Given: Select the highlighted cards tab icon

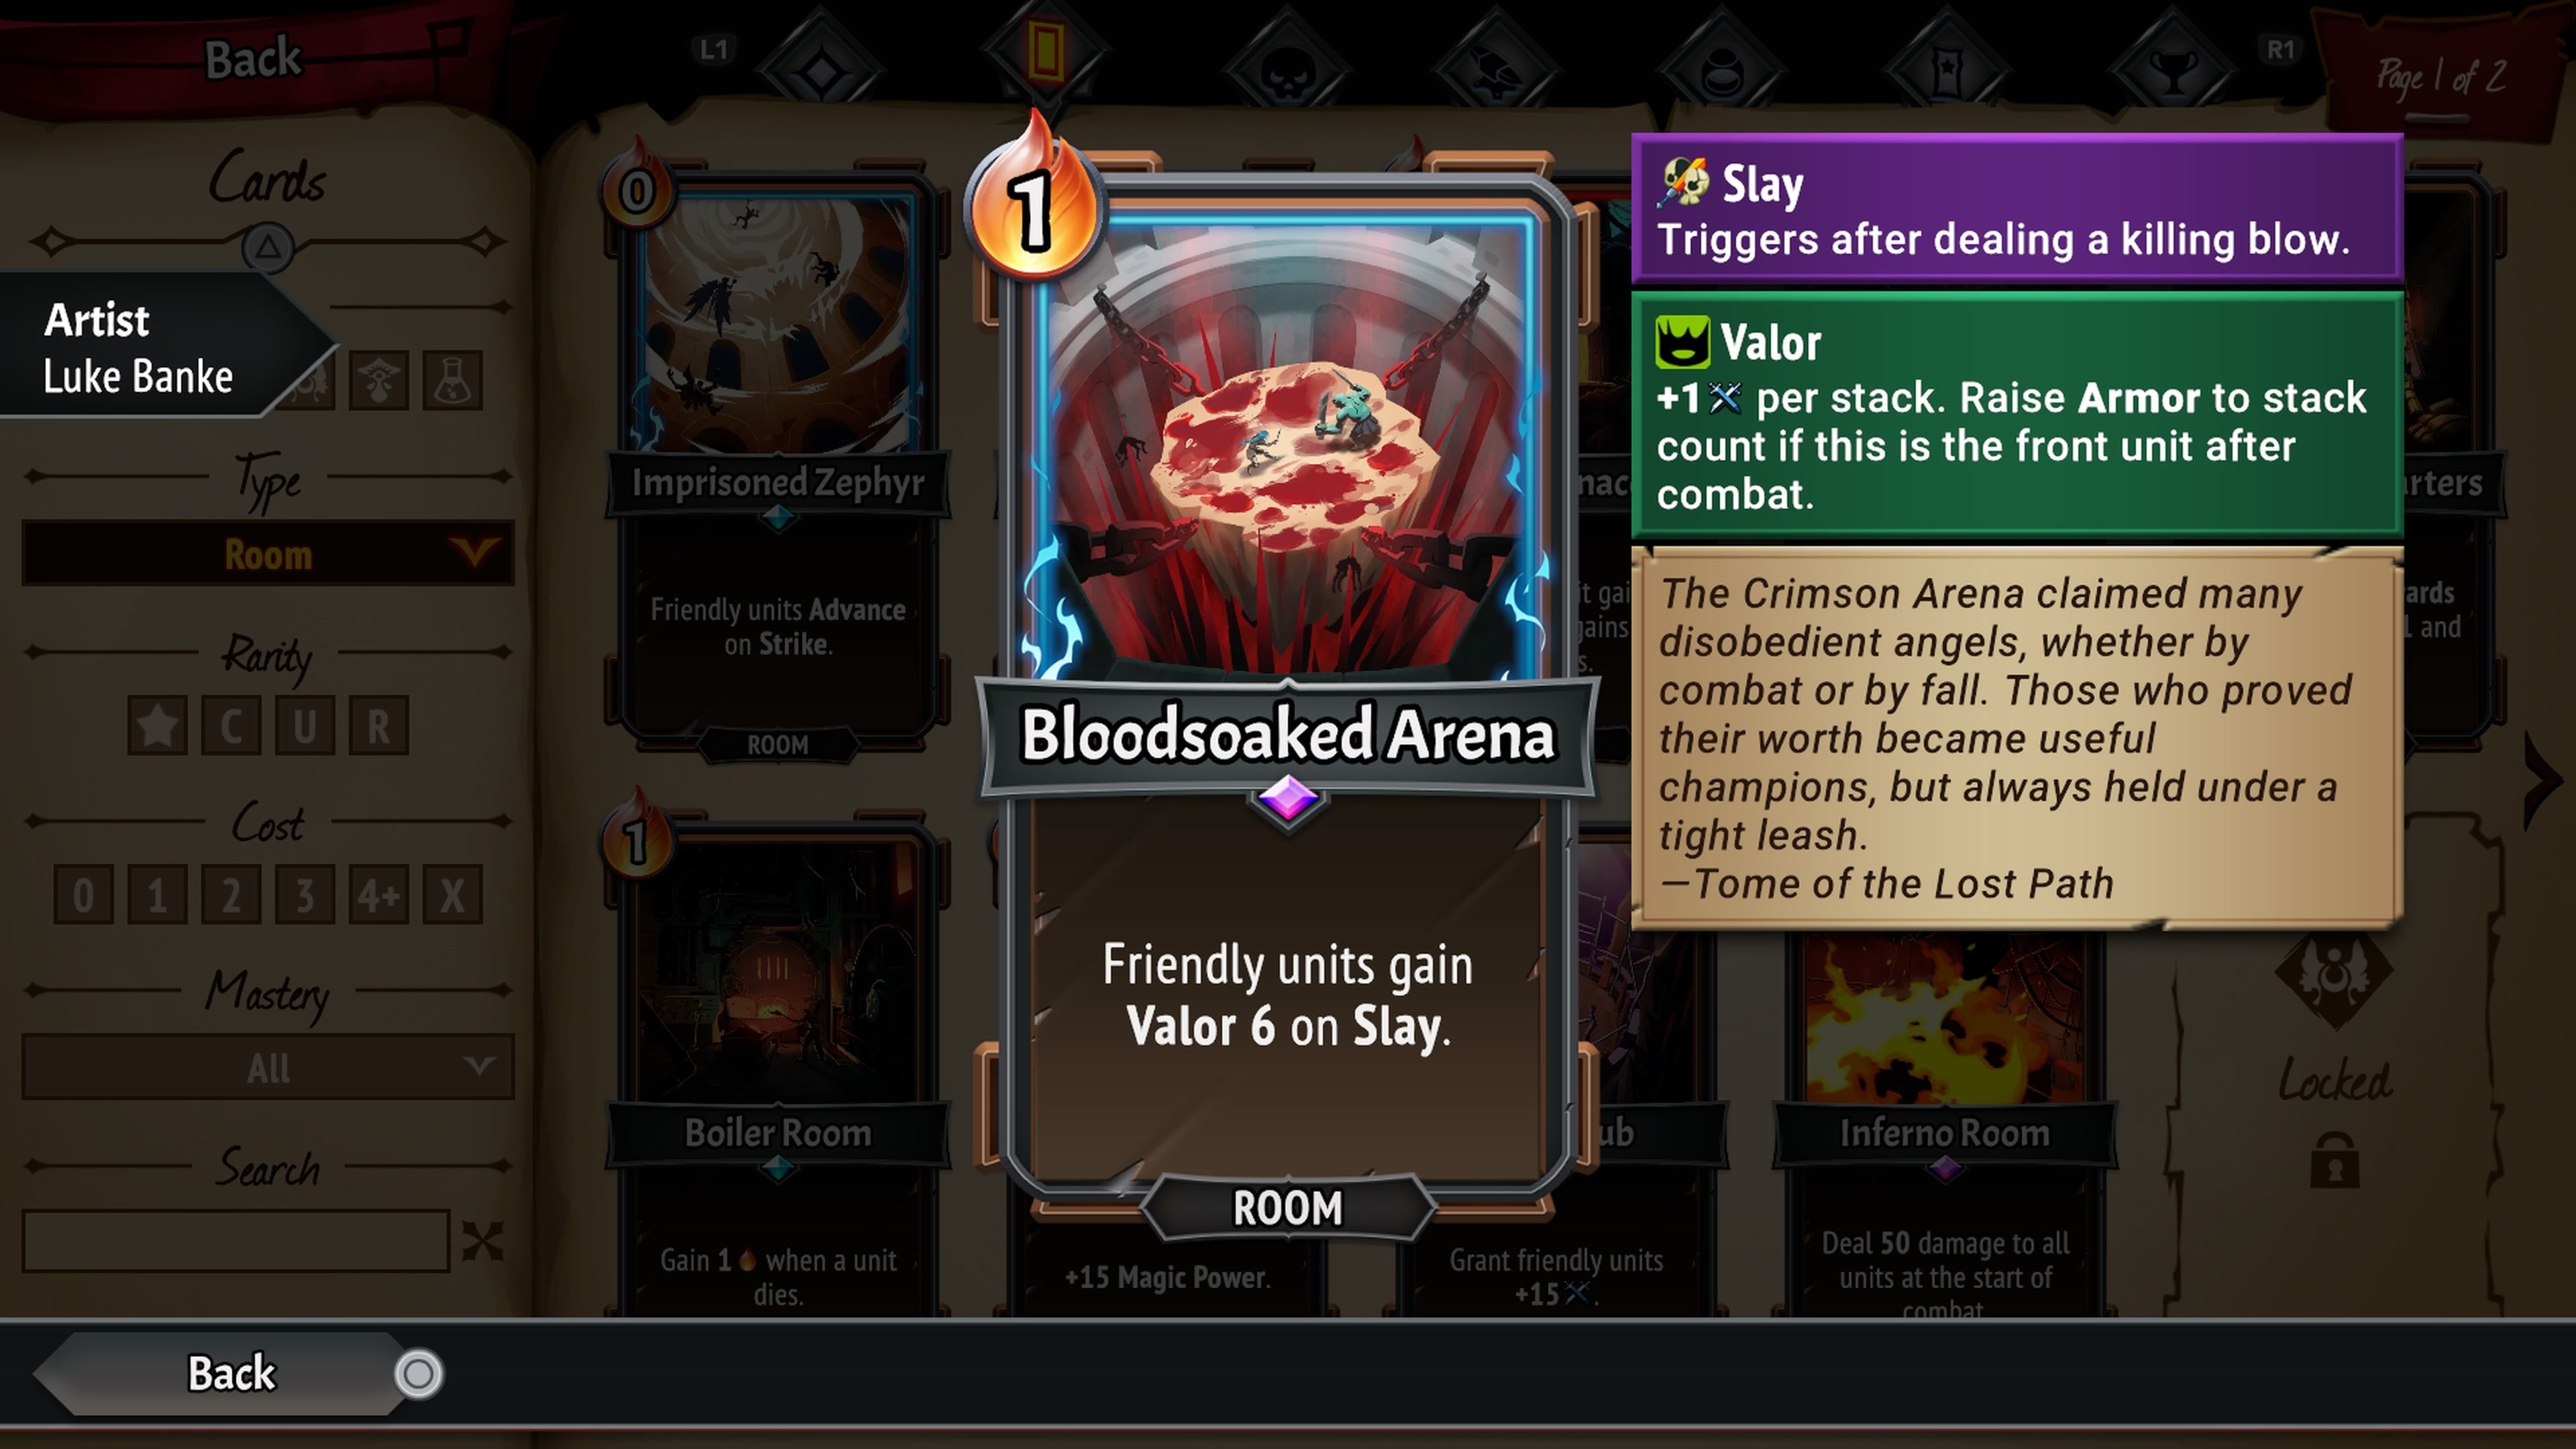Looking at the screenshot, I should point(1045,52).
